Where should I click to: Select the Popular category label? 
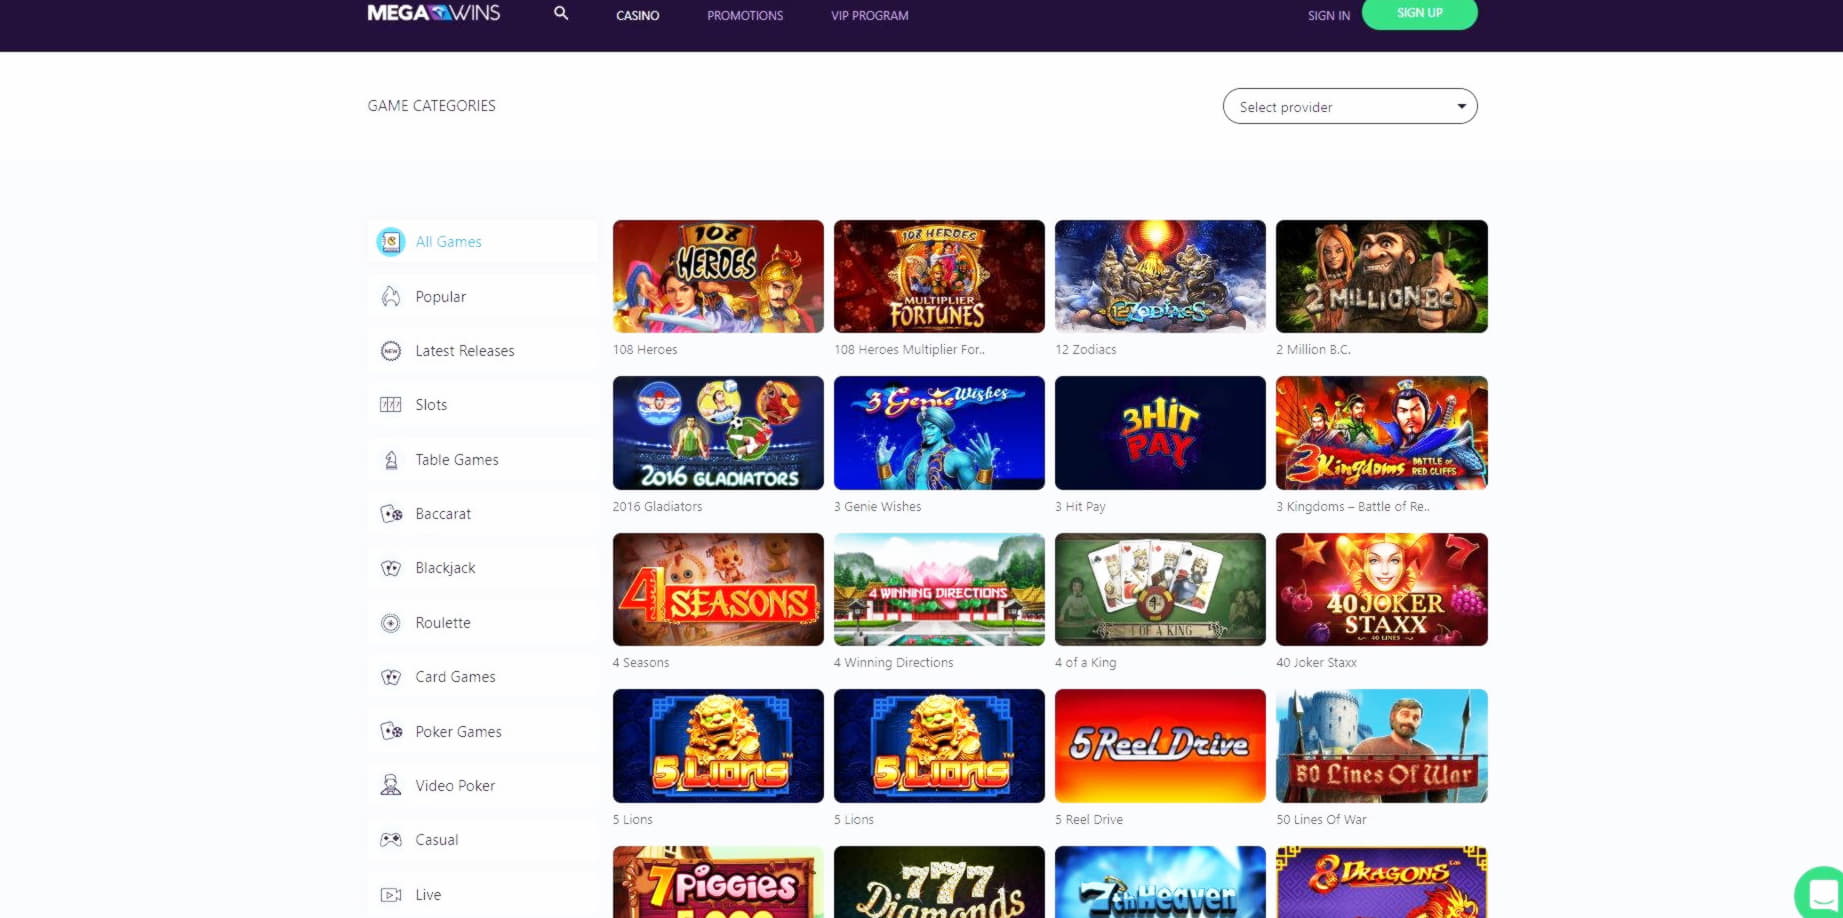[441, 296]
